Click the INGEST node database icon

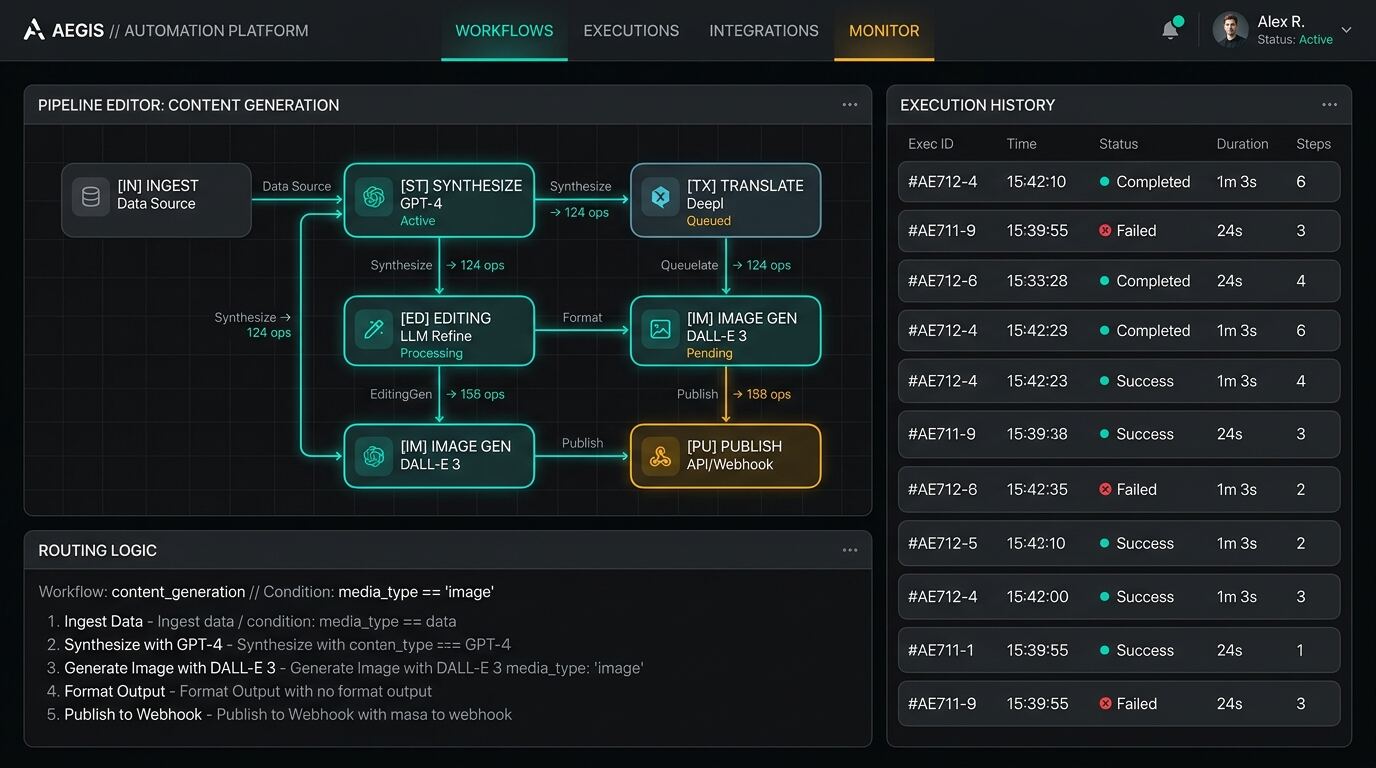pos(91,197)
